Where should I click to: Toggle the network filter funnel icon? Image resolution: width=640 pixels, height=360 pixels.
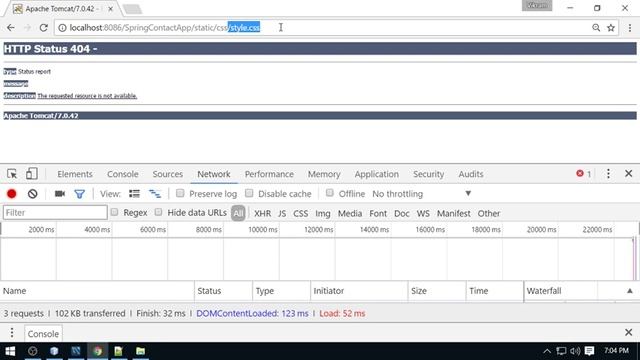click(80, 194)
